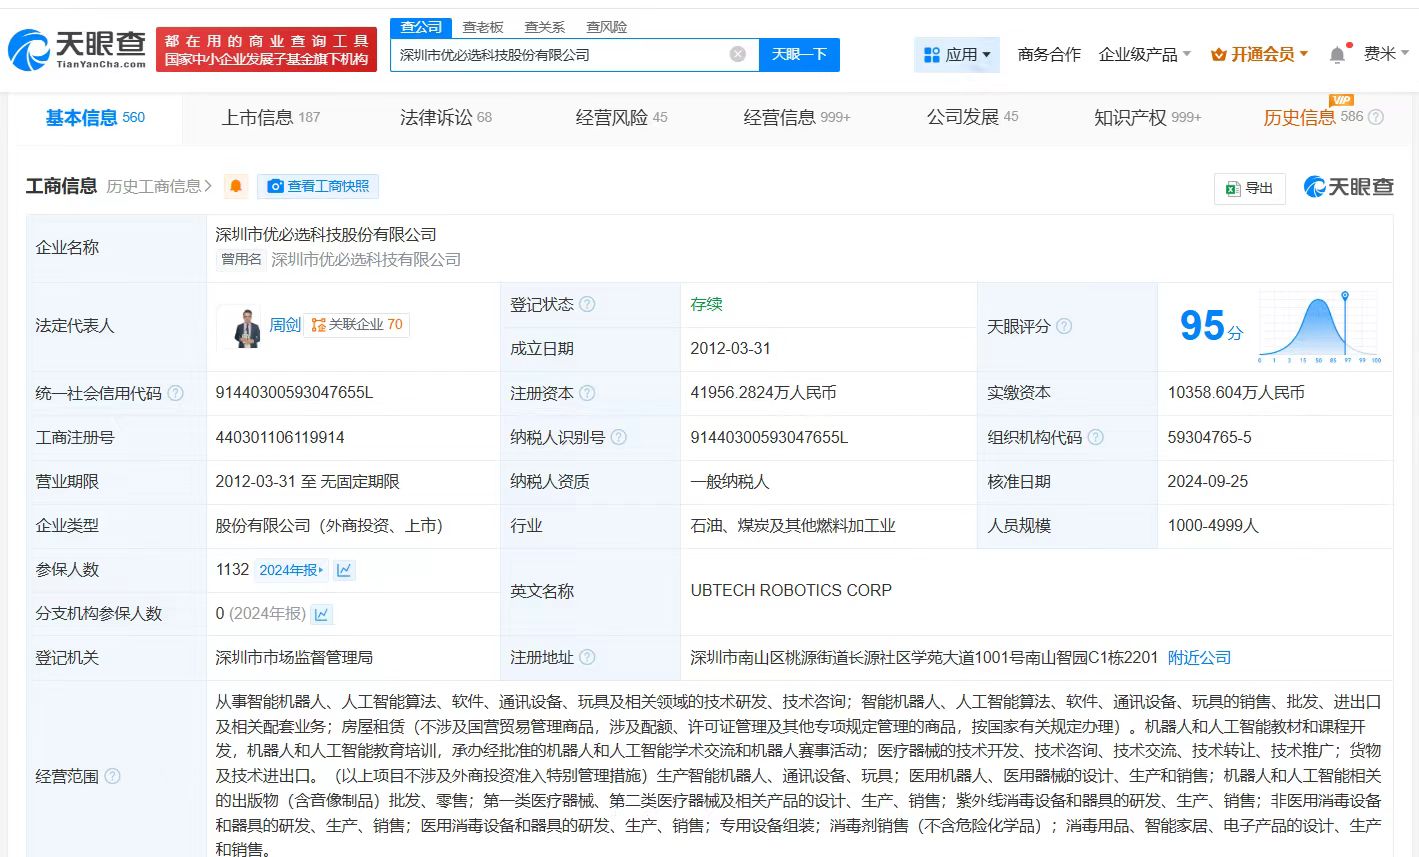Clear the search box with the X icon
This screenshot has height=857, width=1419.
pyautogui.click(x=738, y=54)
